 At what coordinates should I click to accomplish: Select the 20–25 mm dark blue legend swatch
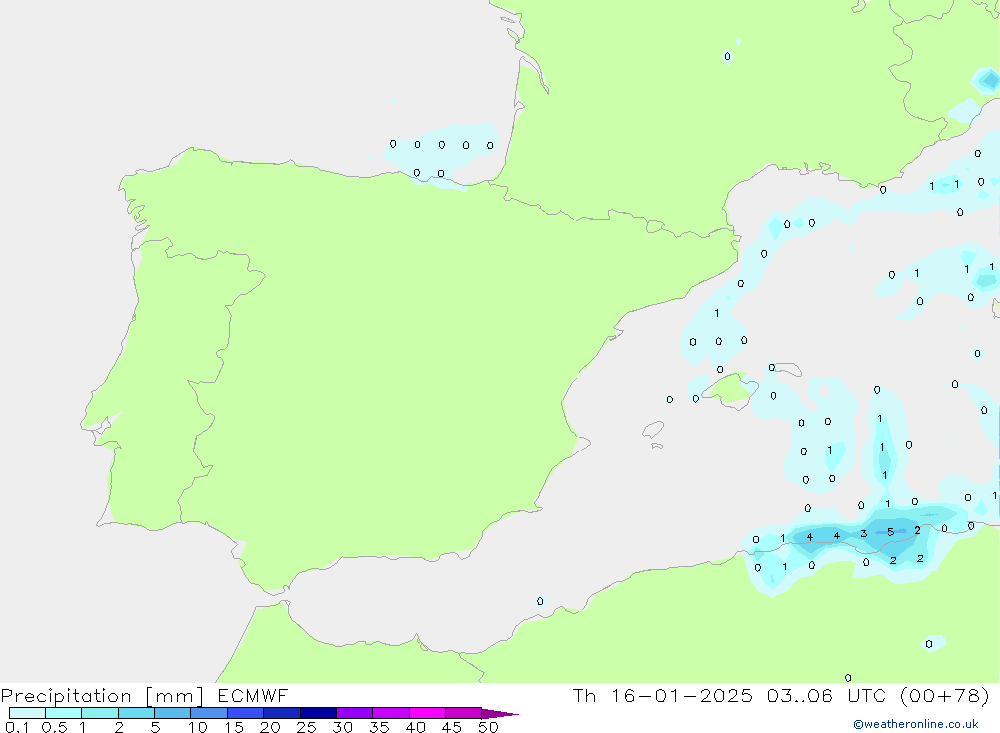(x=281, y=713)
